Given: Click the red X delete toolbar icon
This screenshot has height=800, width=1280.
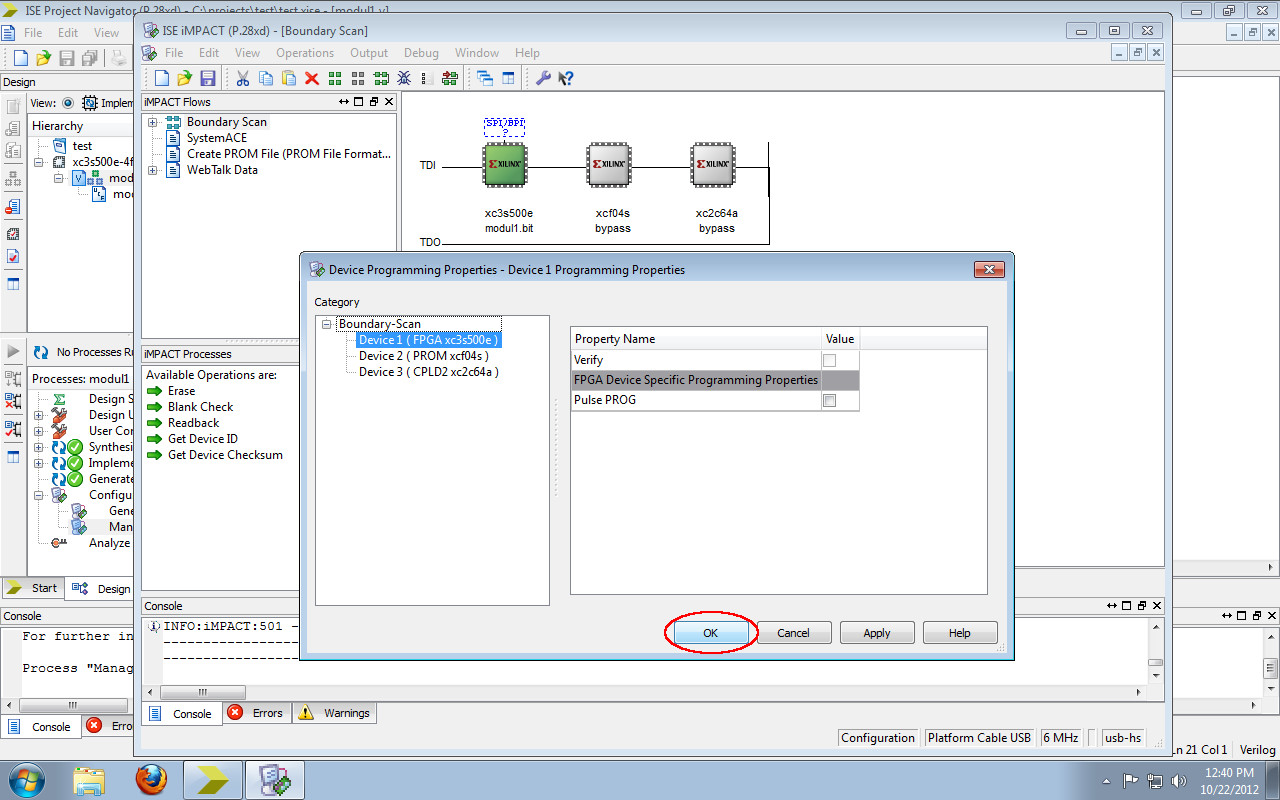Looking at the screenshot, I should point(312,78).
